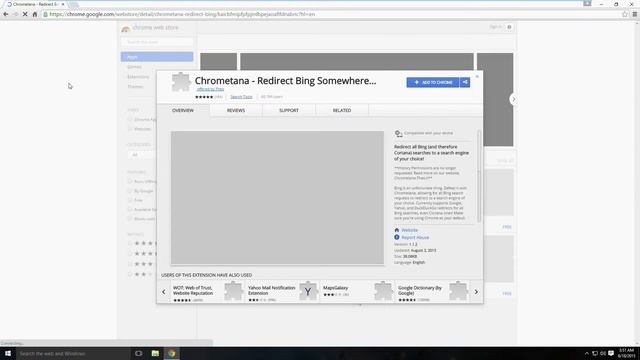Click the chrome.google.com address bar
The height and width of the screenshot is (360, 640).
331,14
